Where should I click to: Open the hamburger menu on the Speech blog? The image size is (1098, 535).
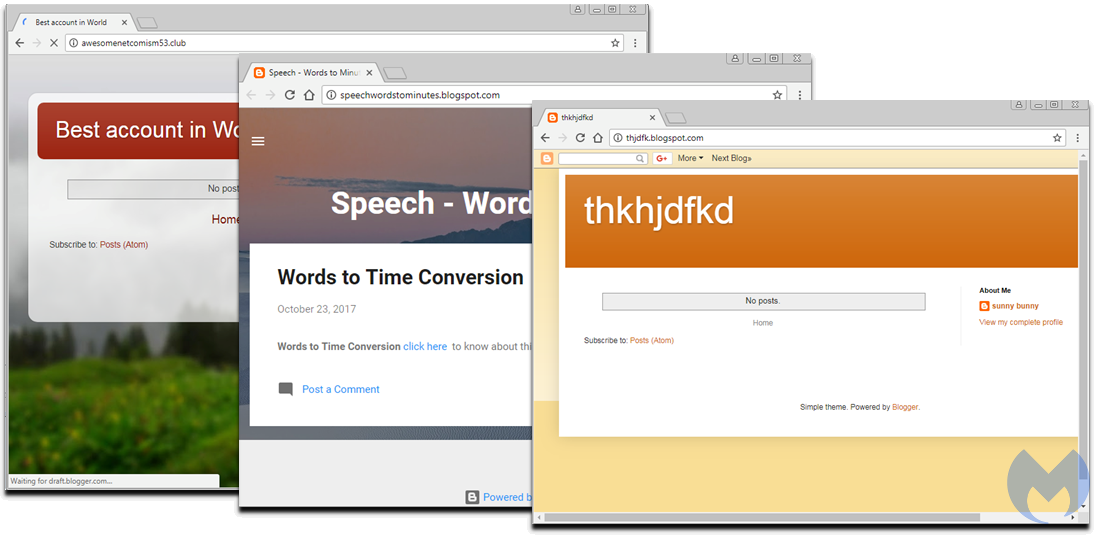[x=258, y=141]
